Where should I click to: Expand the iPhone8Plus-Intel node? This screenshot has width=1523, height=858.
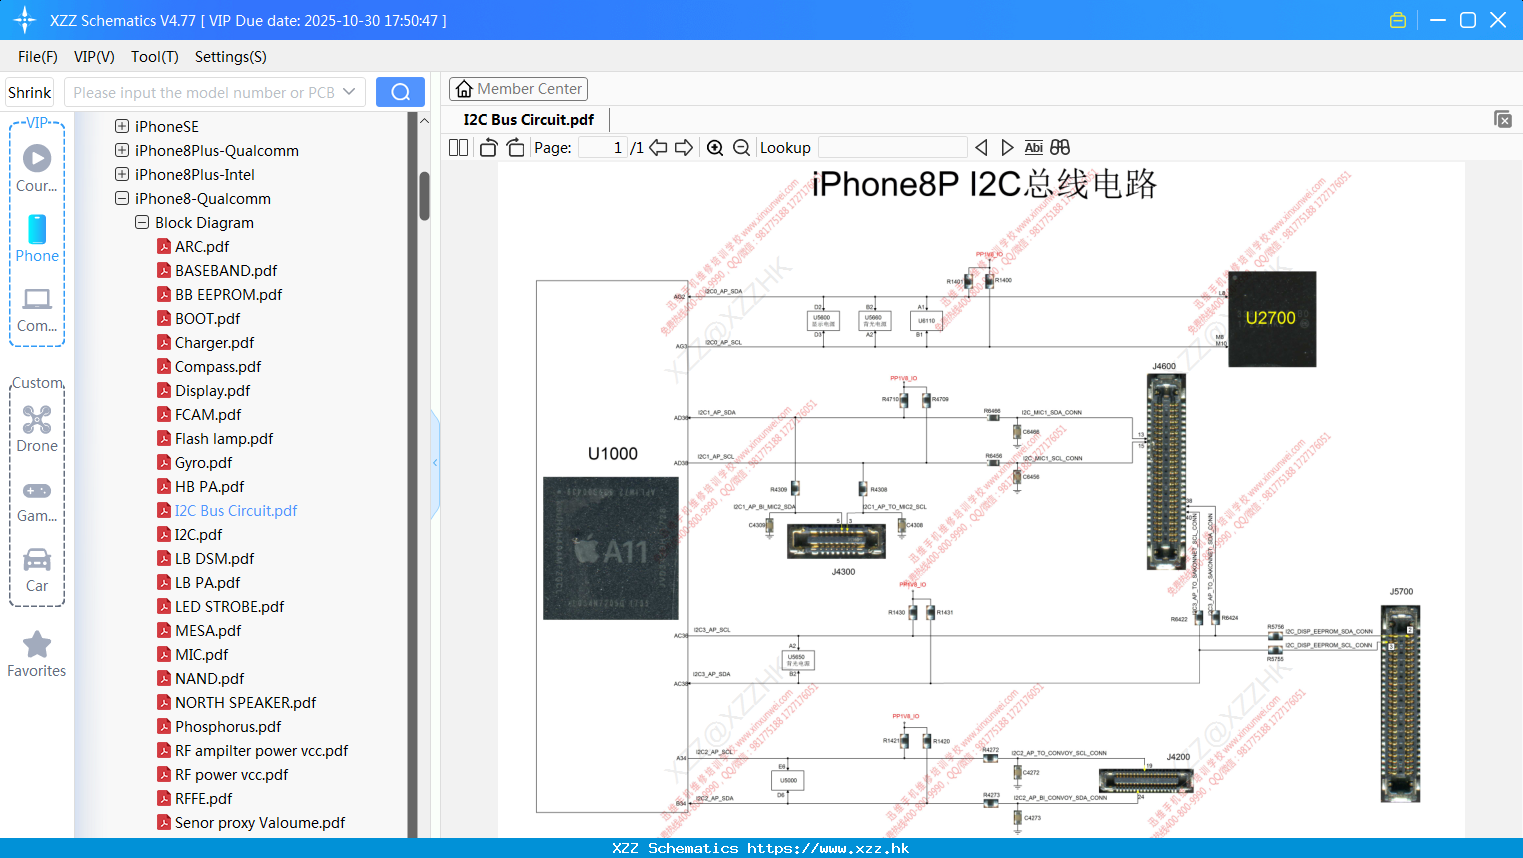[122, 174]
